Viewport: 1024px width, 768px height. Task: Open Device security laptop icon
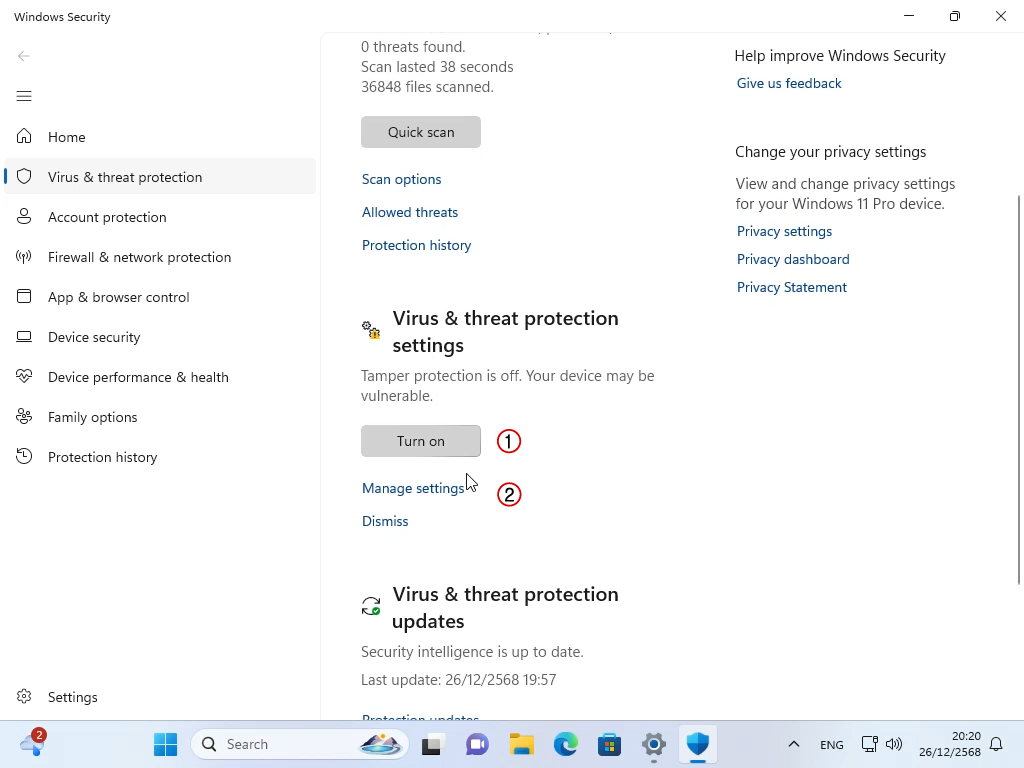coord(24,337)
